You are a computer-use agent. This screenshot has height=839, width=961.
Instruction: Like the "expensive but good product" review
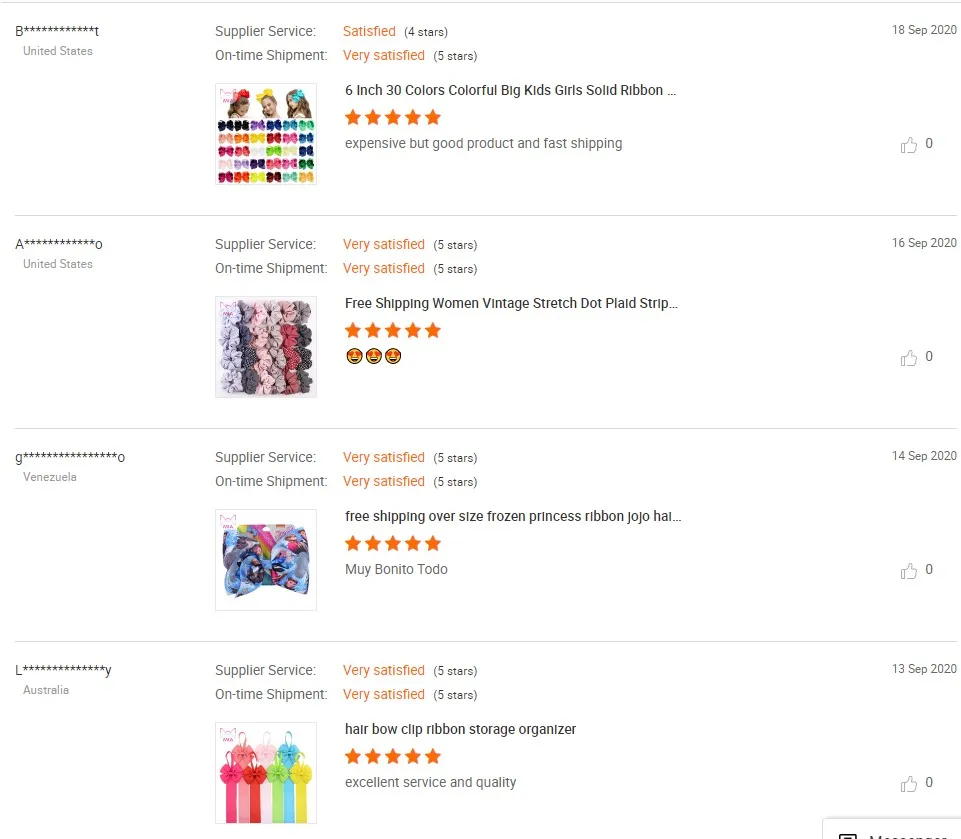[x=909, y=145]
